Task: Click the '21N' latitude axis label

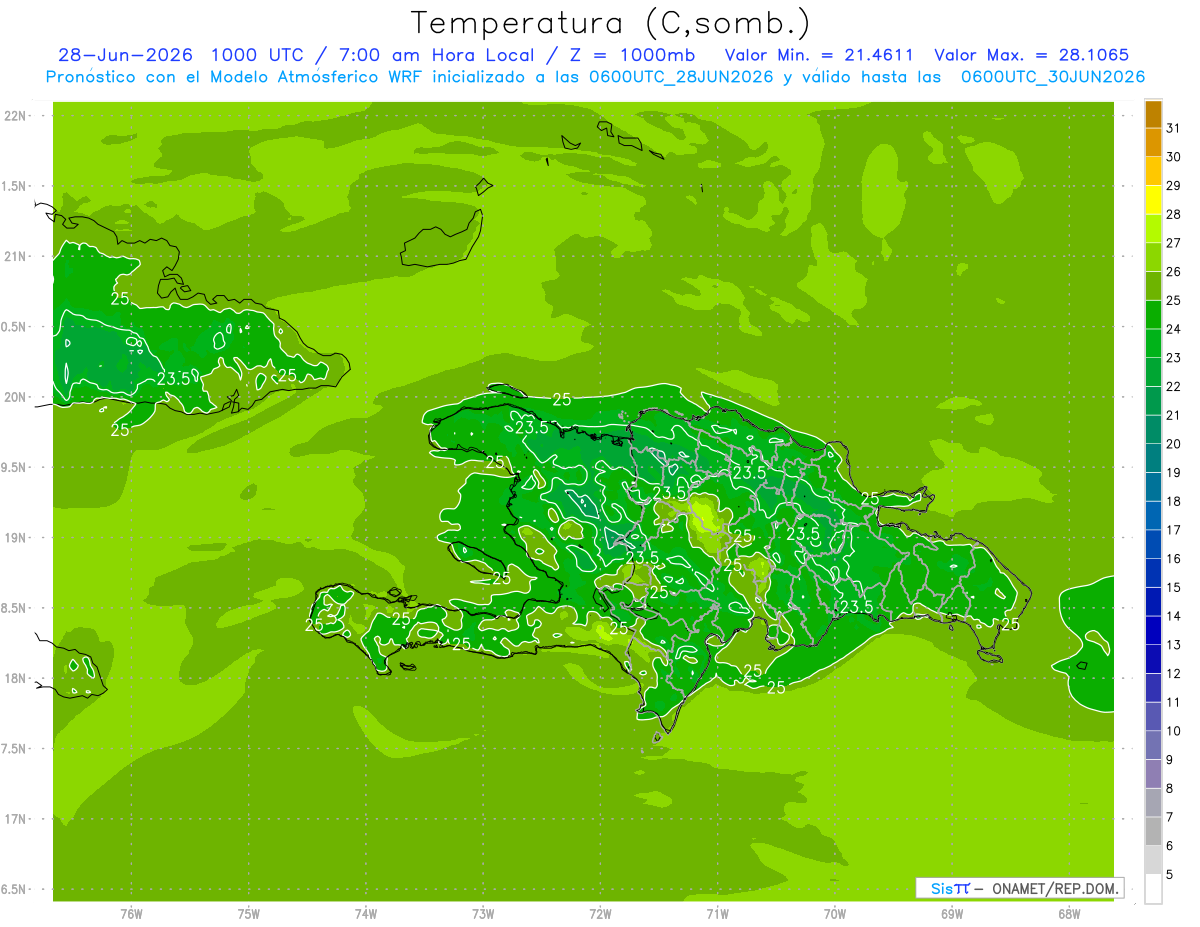Action: tap(16, 256)
